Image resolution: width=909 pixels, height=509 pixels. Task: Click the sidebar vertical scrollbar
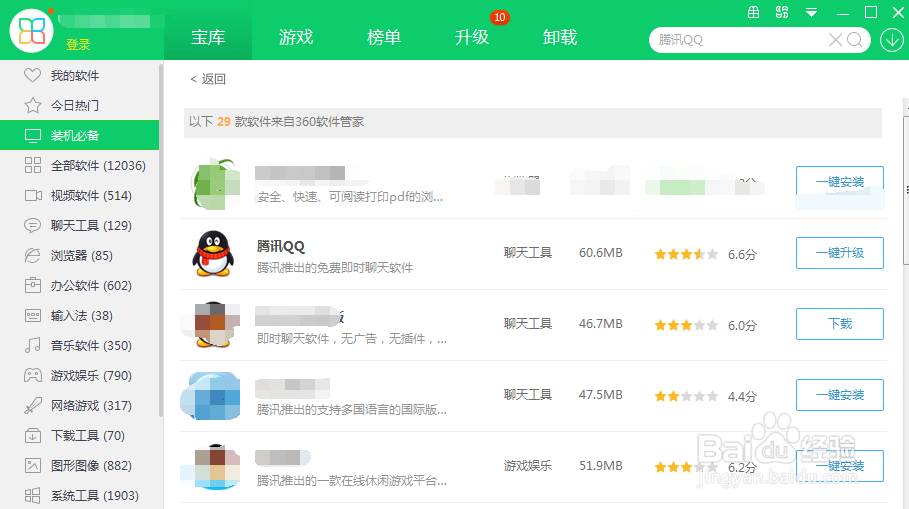(x=161, y=239)
